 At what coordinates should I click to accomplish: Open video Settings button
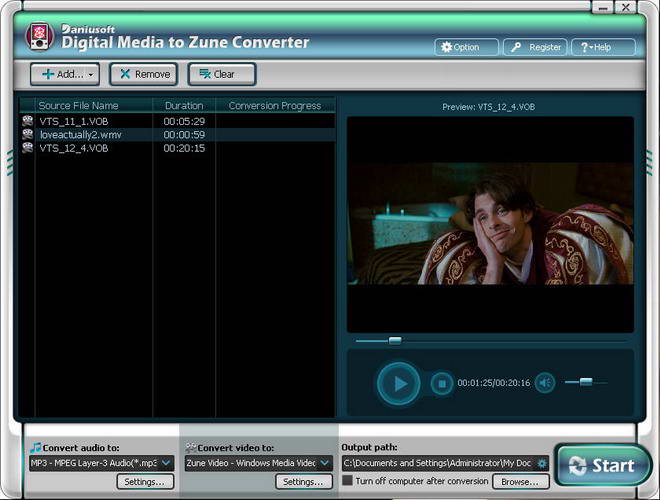[303, 482]
